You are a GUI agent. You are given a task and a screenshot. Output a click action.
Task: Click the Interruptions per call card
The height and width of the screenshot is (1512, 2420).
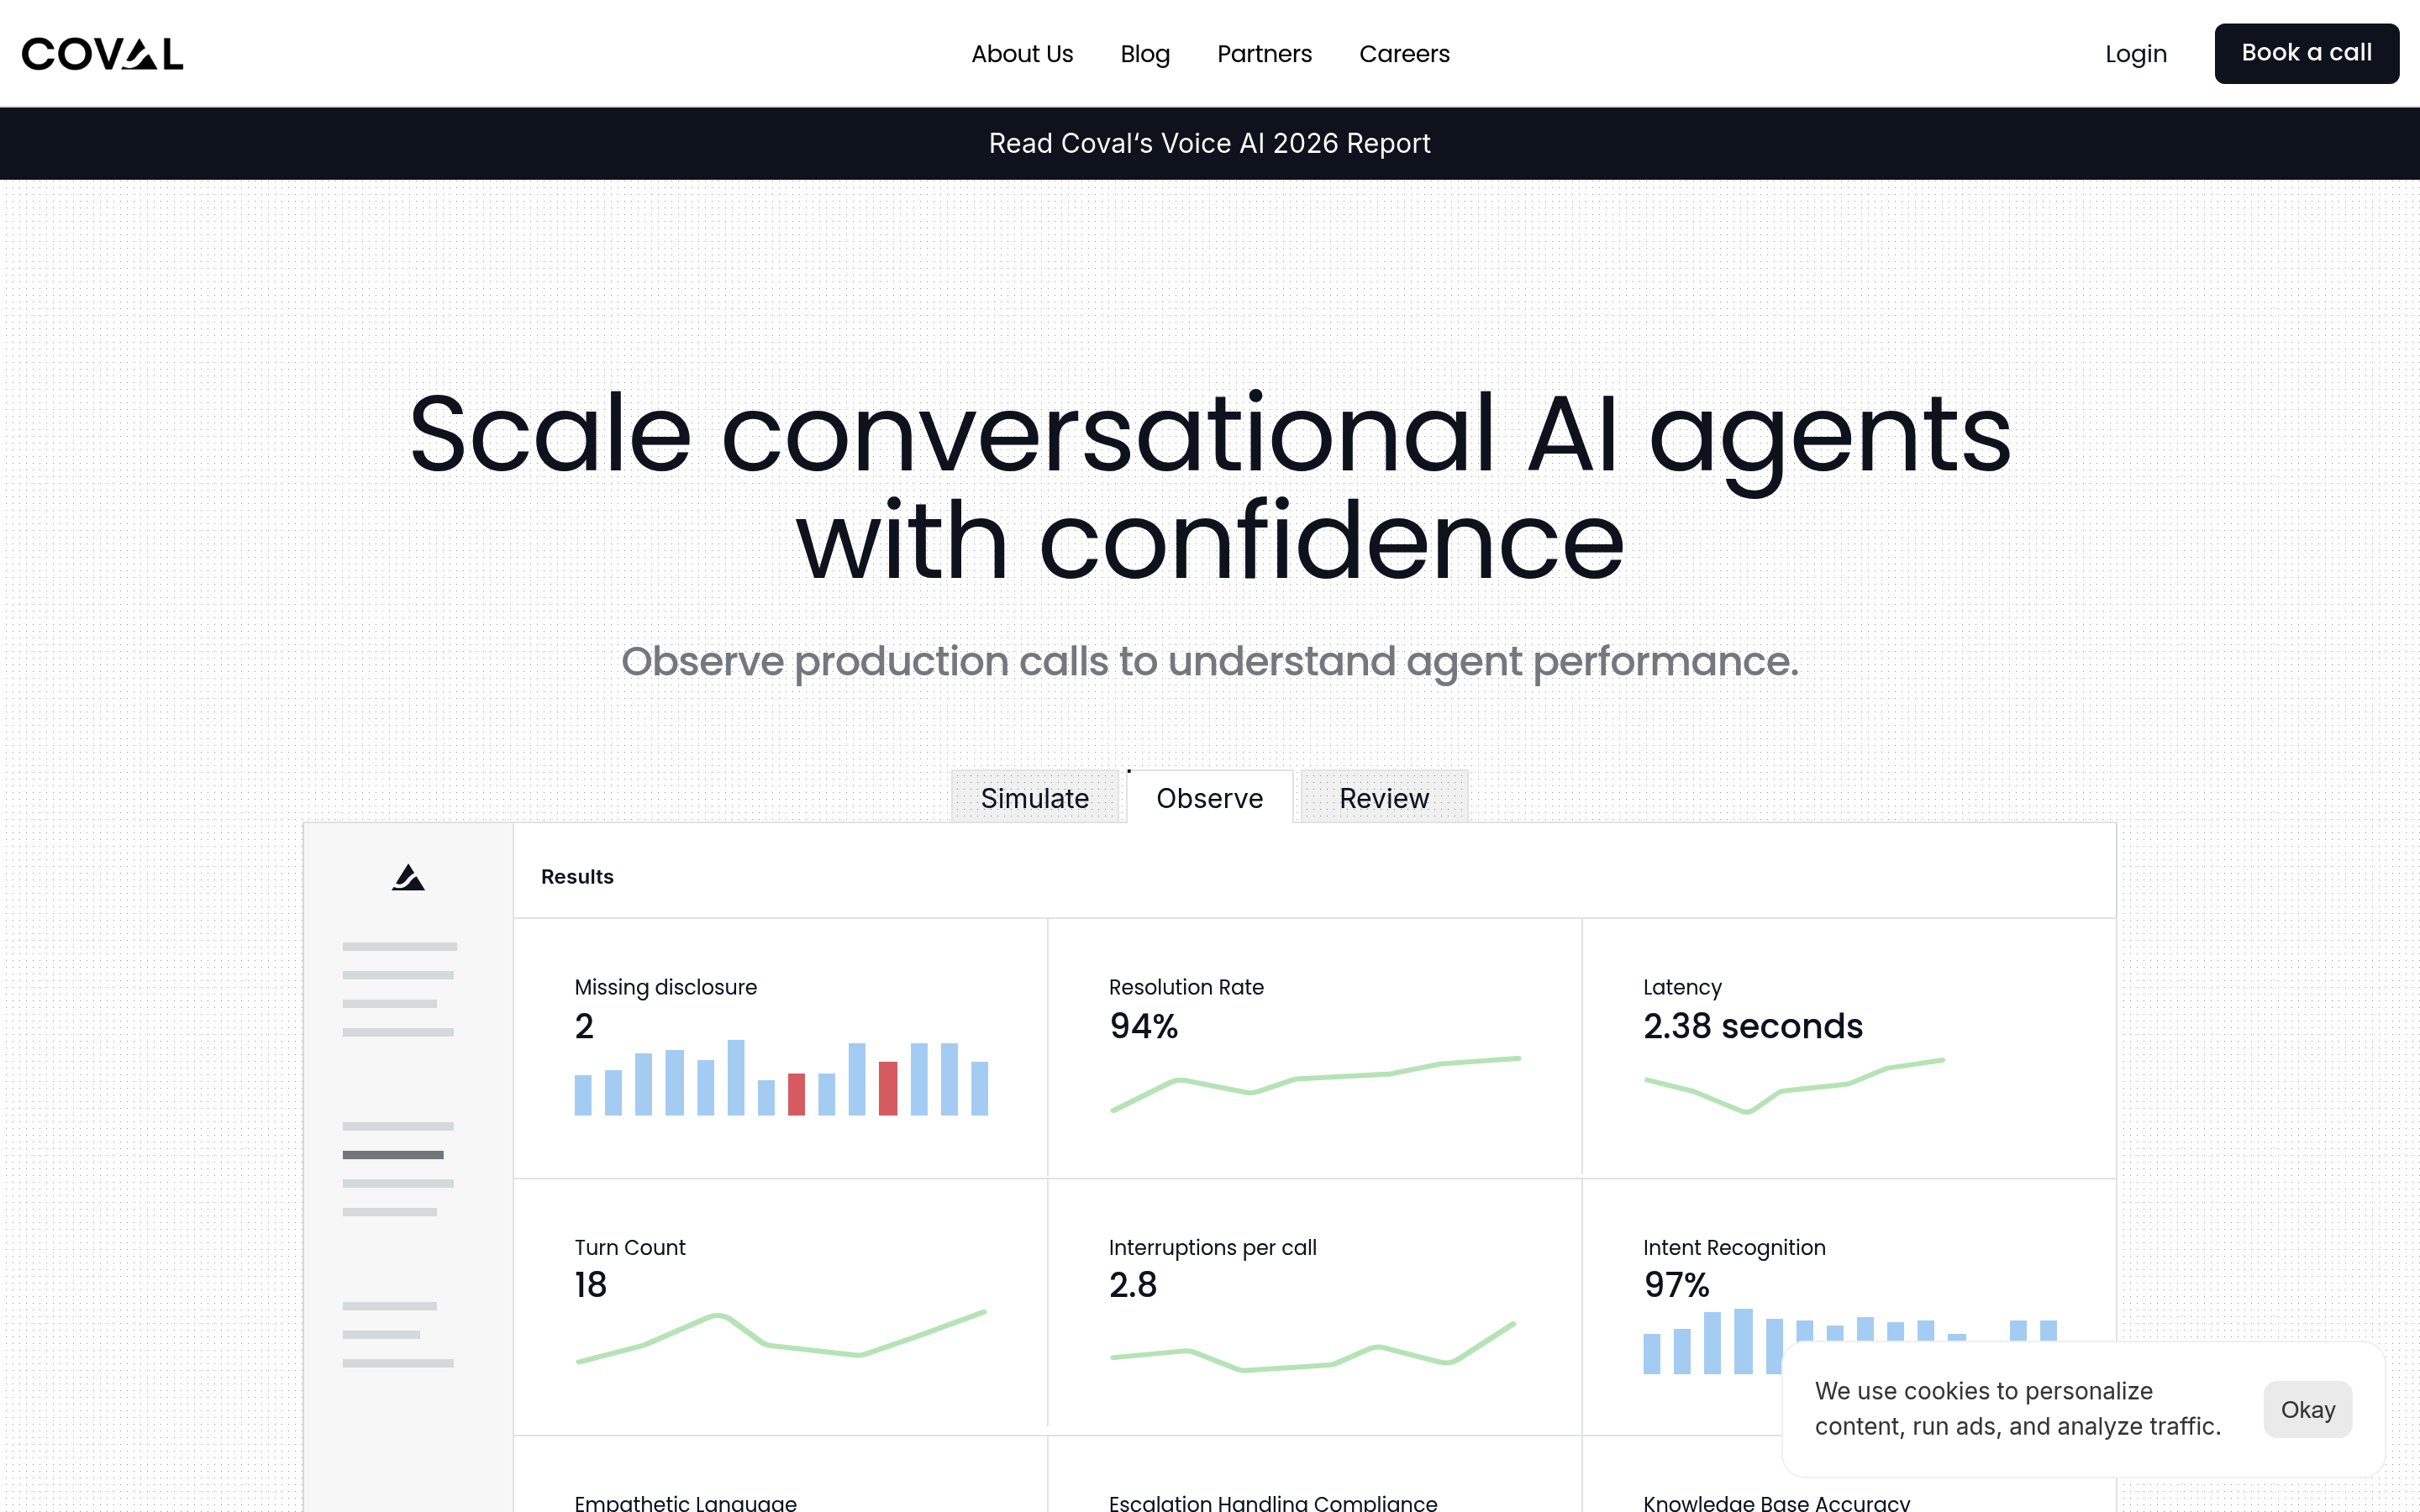coord(1313,1305)
